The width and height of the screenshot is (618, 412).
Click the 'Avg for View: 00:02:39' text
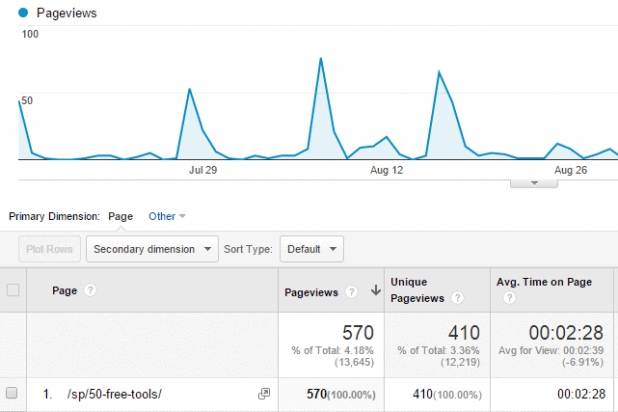(551, 350)
